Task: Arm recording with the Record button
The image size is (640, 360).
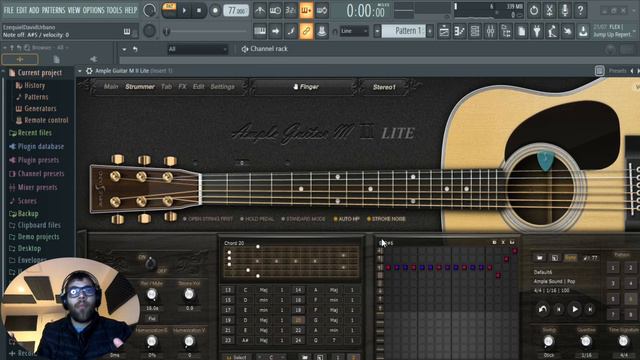Action: [215, 11]
